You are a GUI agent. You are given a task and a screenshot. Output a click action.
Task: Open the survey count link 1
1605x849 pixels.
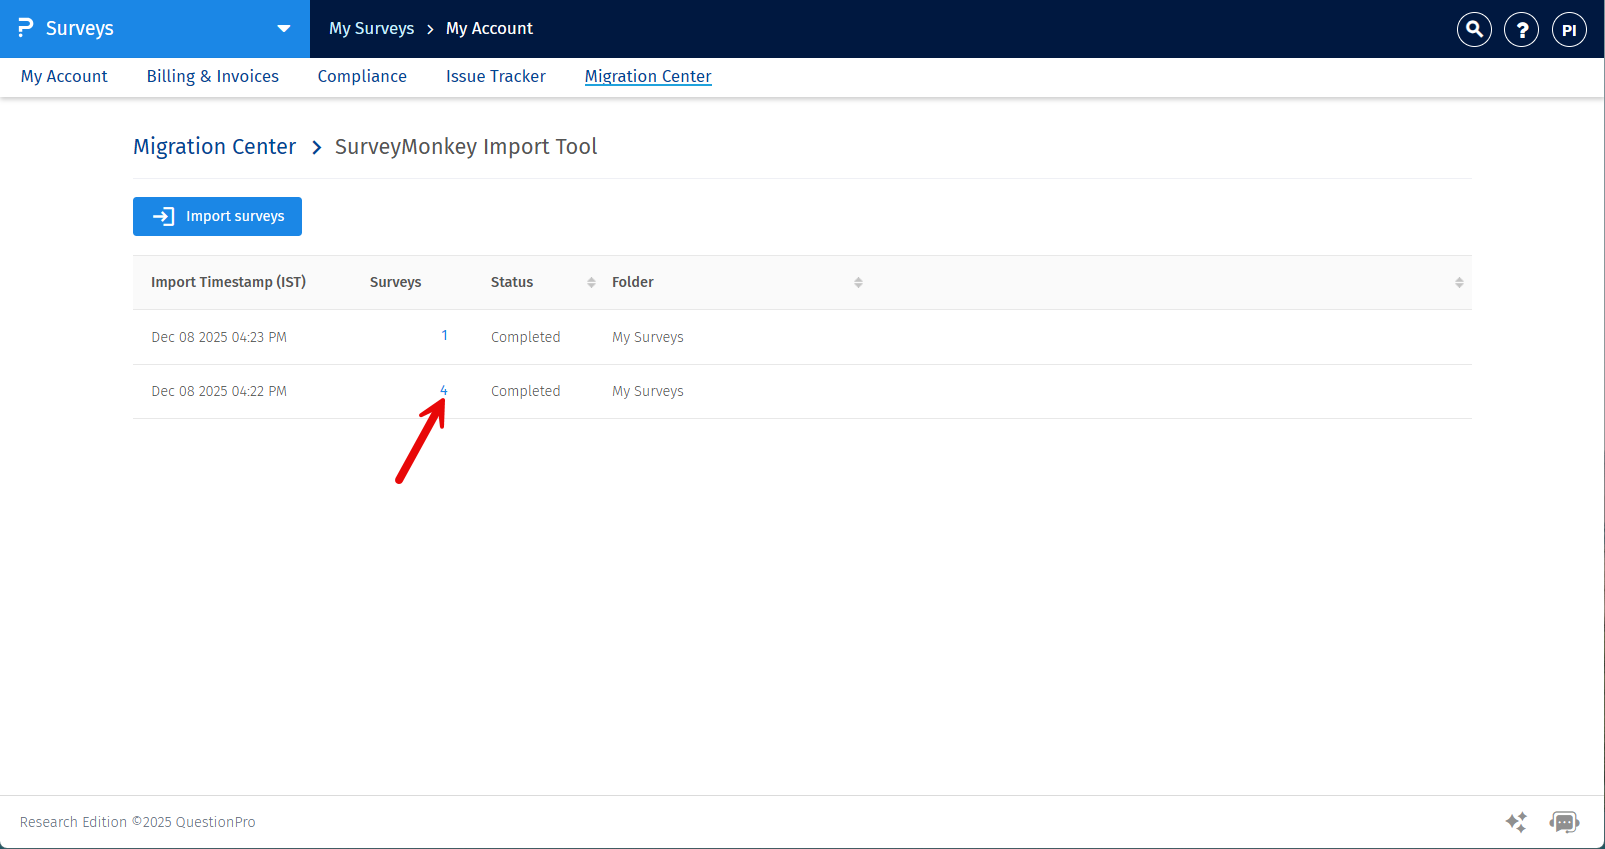[x=444, y=336]
